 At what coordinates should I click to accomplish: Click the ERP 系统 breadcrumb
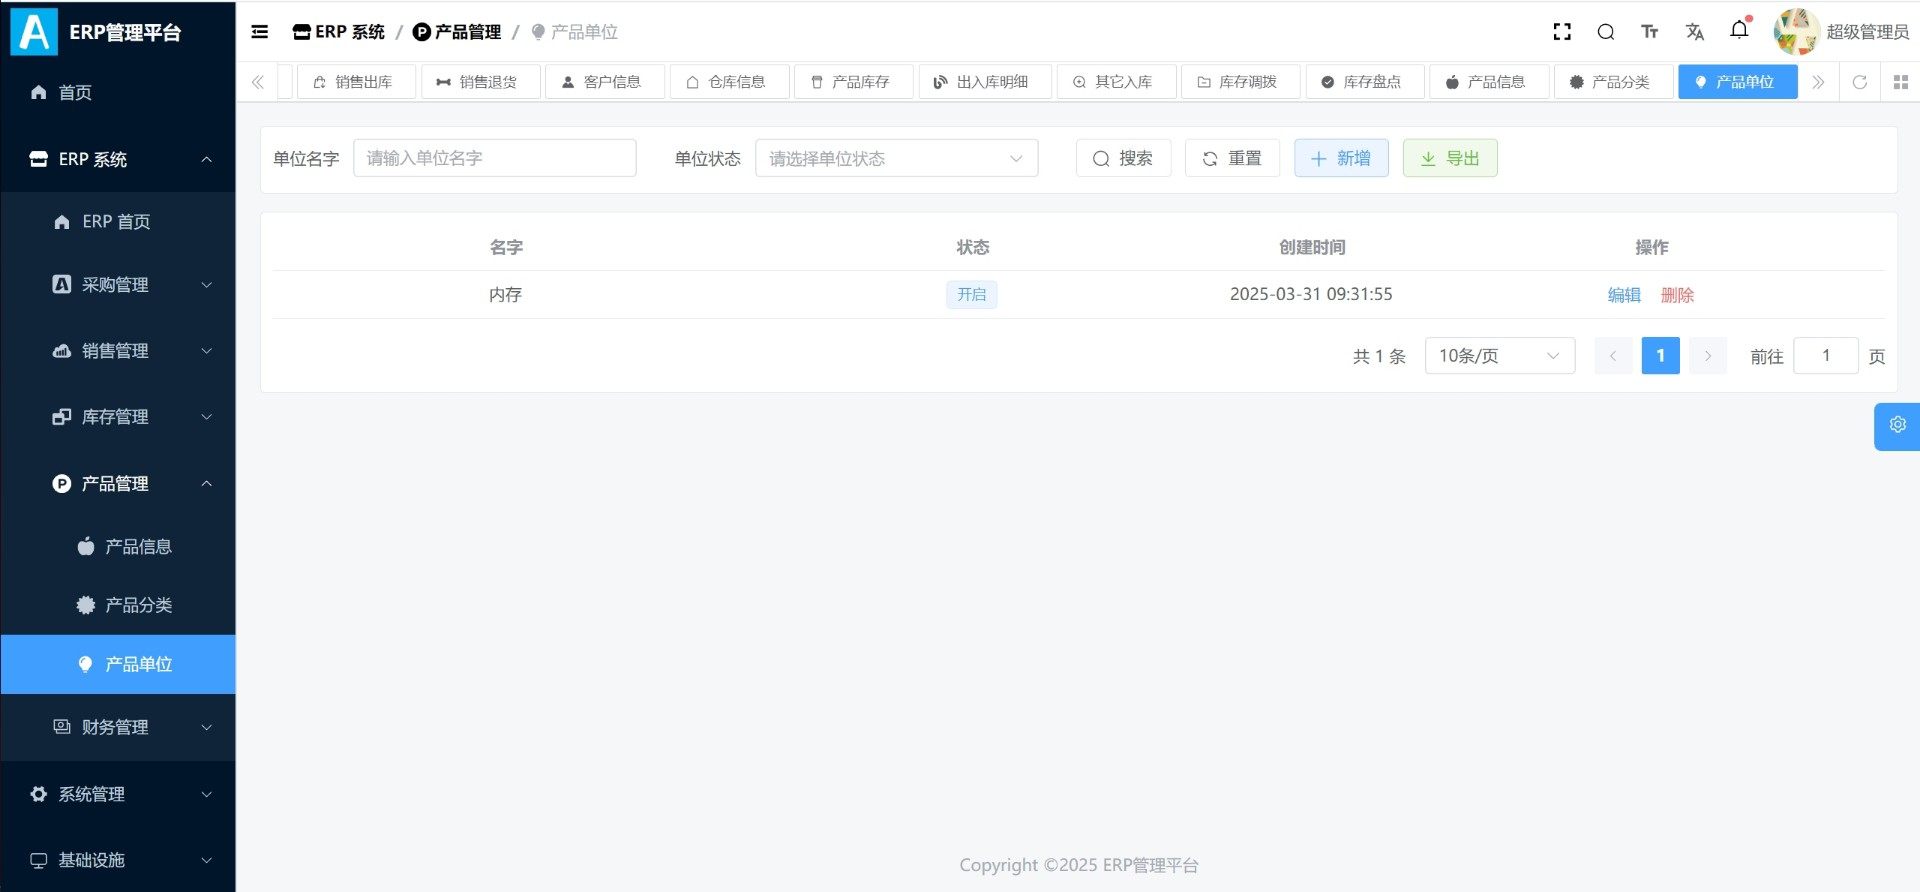coord(338,32)
